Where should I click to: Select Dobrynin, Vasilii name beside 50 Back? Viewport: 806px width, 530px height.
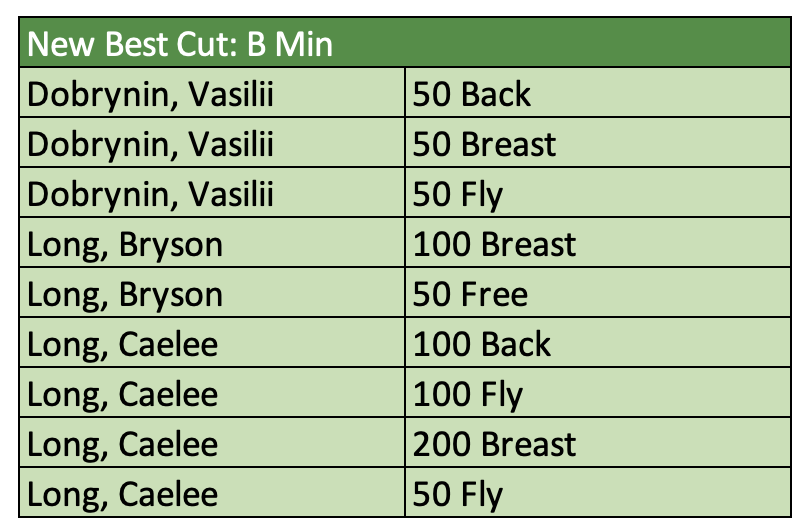[150, 94]
